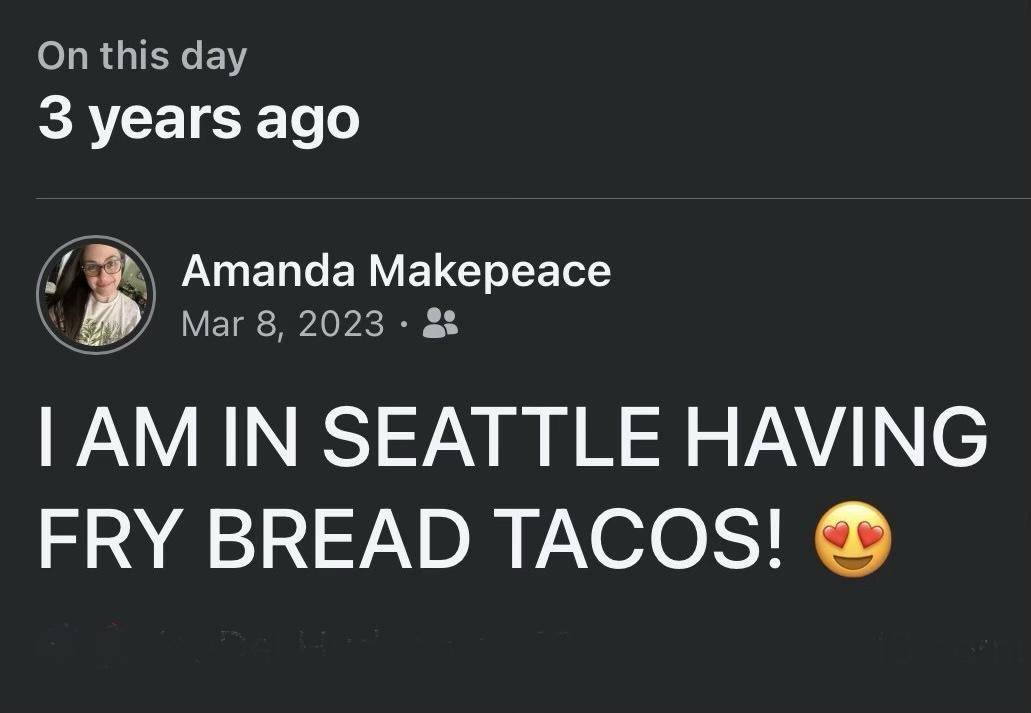Click the word "ago" in the heading
1031x713 pixels.
coord(308,119)
